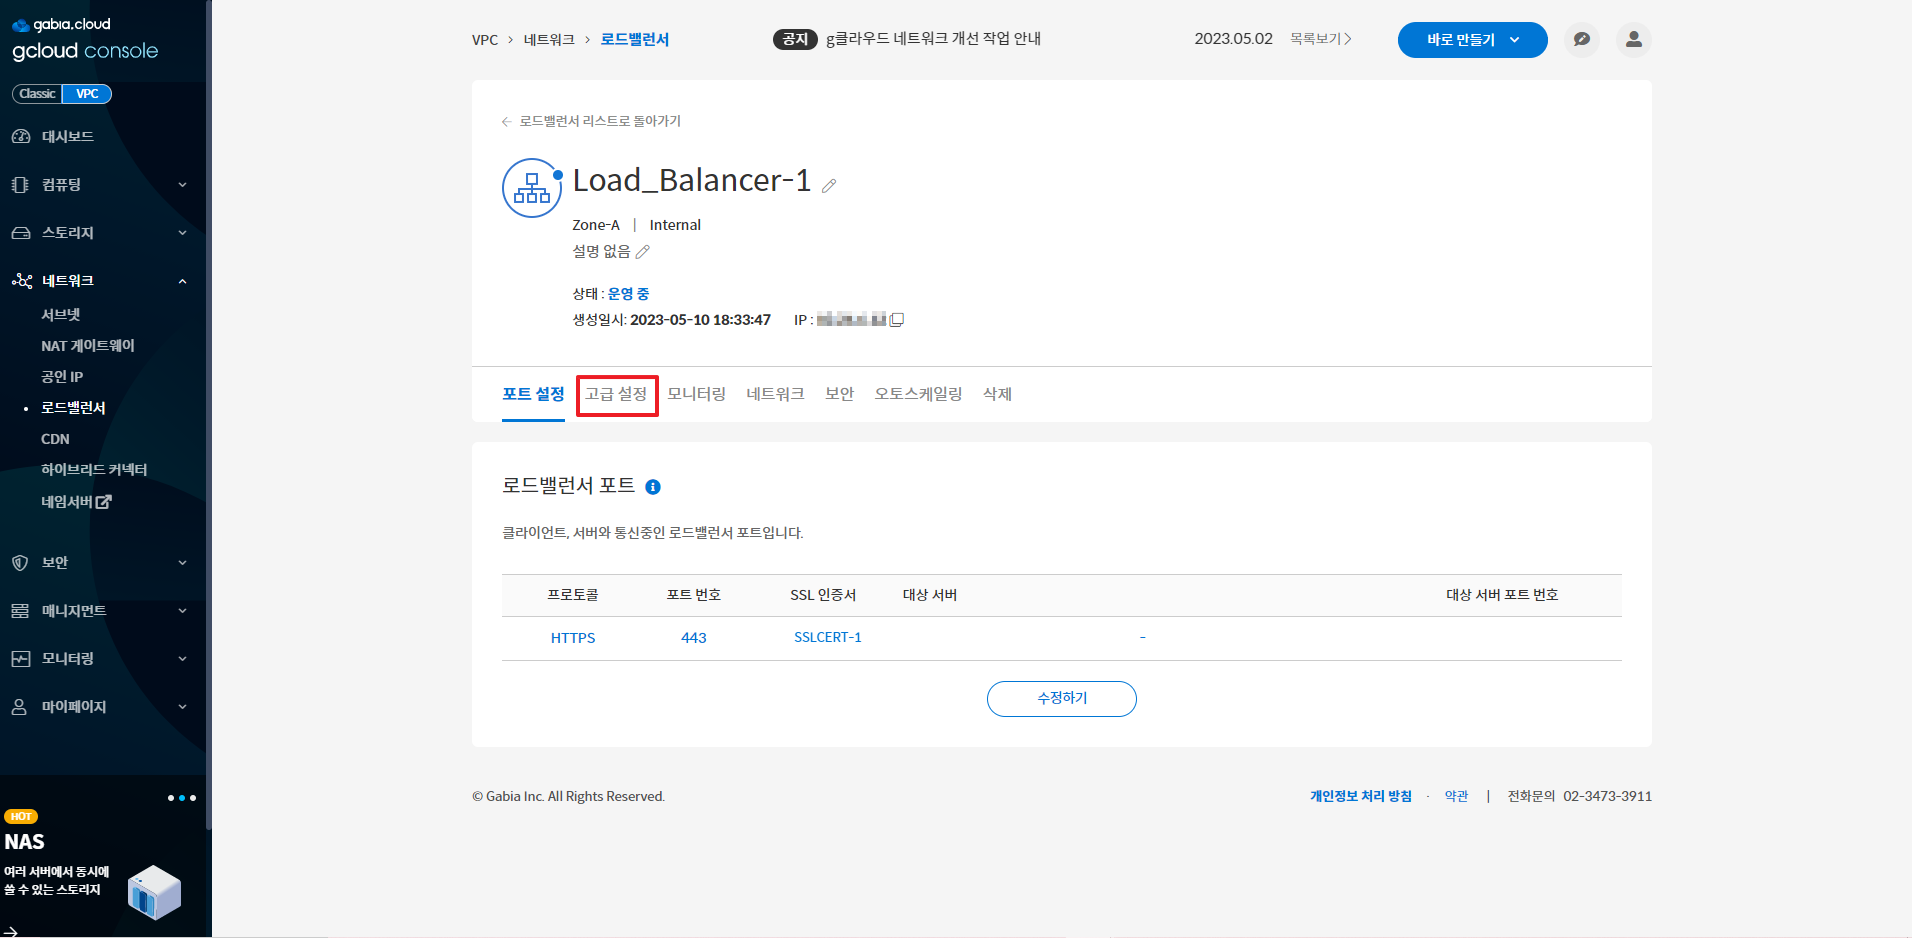
Task: Open 개인정보 처리 방침 footer link
Action: click(1361, 796)
